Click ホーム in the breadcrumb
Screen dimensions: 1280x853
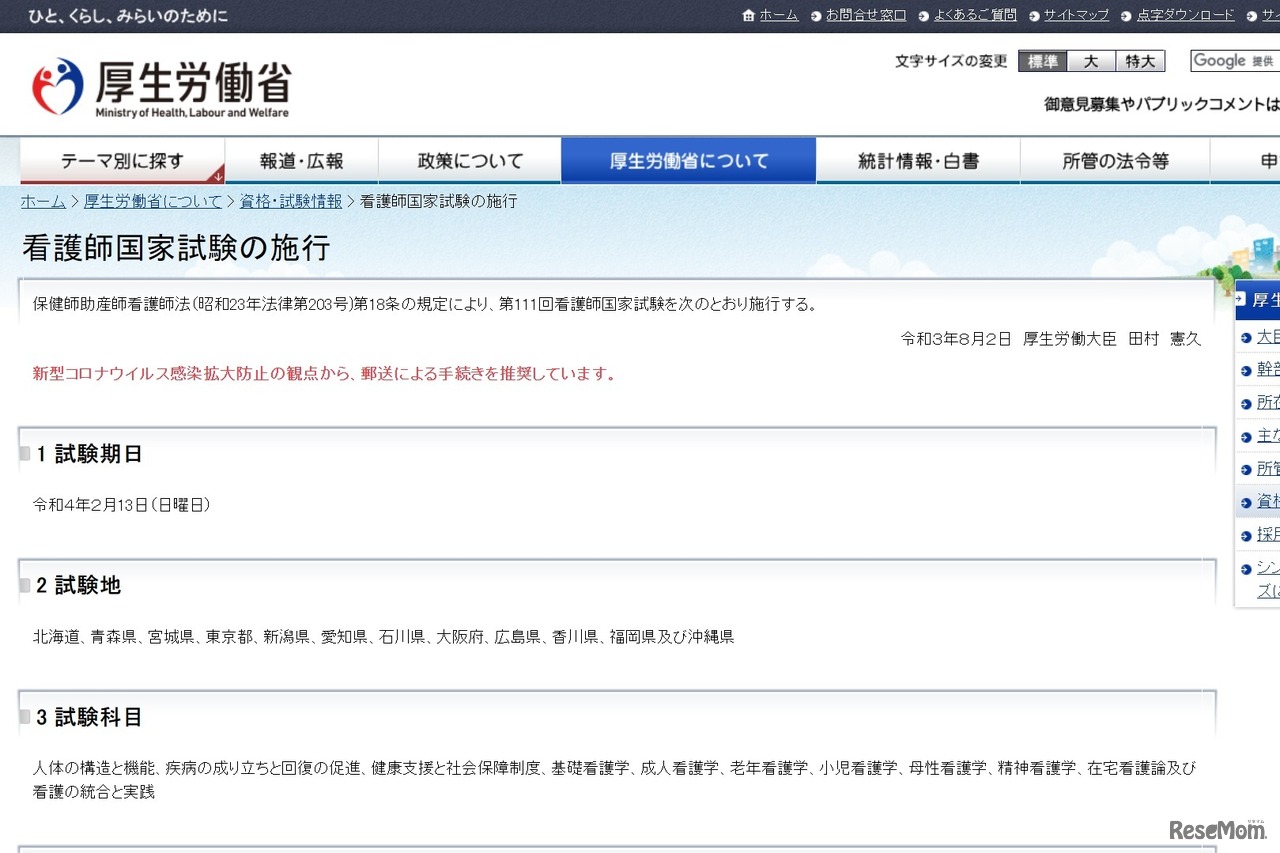(x=43, y=201)
